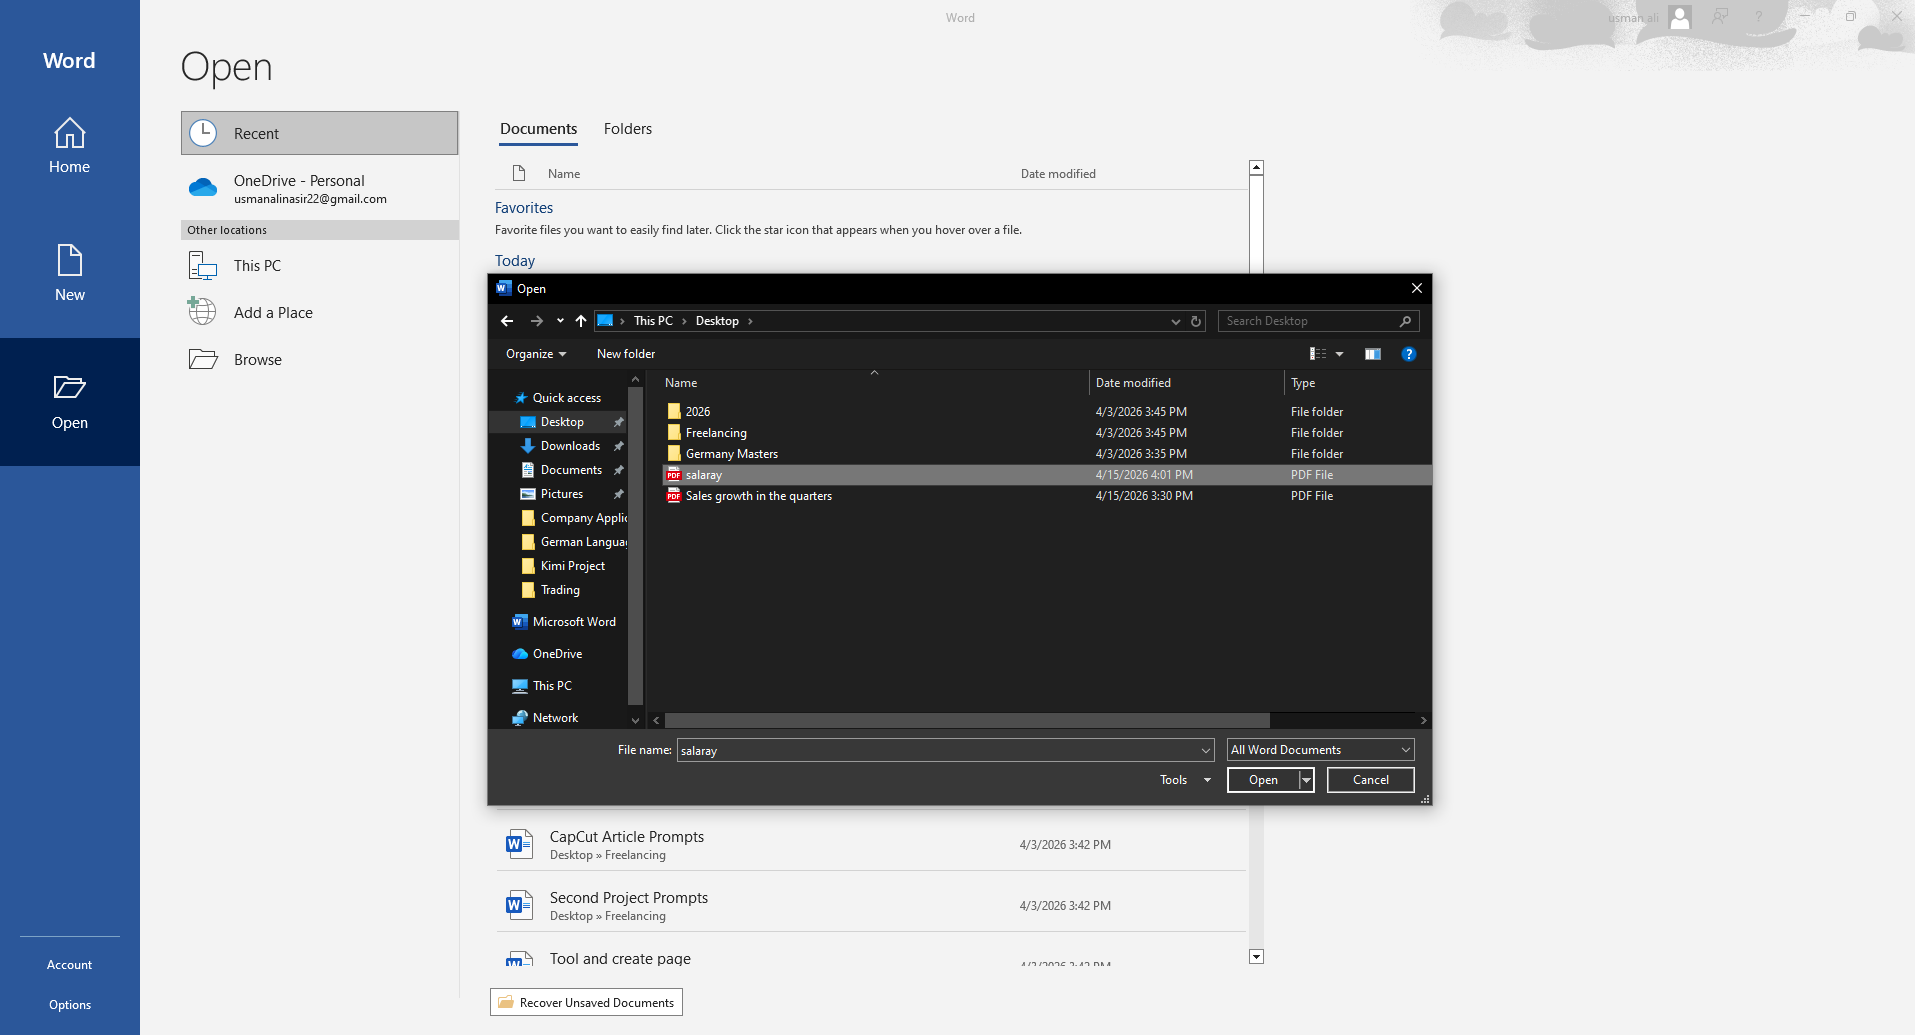Open the All Word Documents file type dropdown

1321,750
